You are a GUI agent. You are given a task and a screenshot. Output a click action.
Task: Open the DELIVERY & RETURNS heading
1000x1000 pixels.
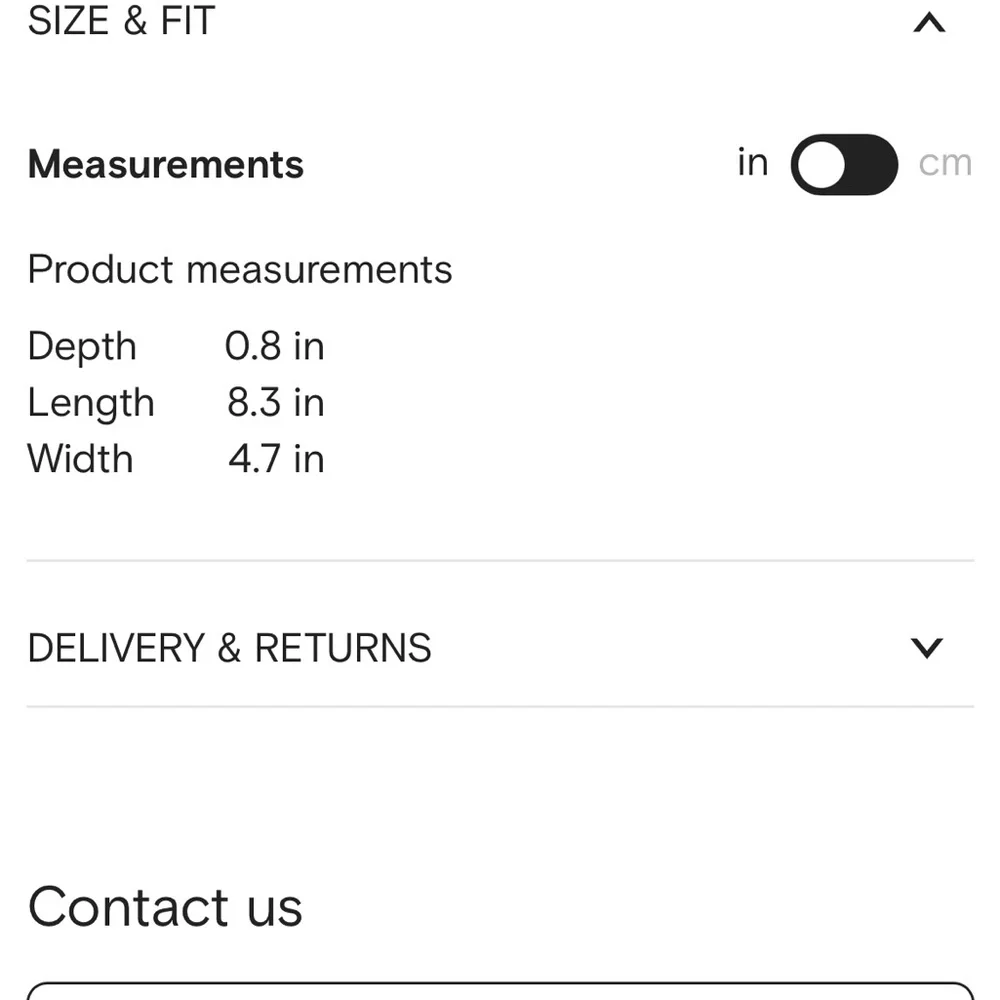[x=230, y=648]
